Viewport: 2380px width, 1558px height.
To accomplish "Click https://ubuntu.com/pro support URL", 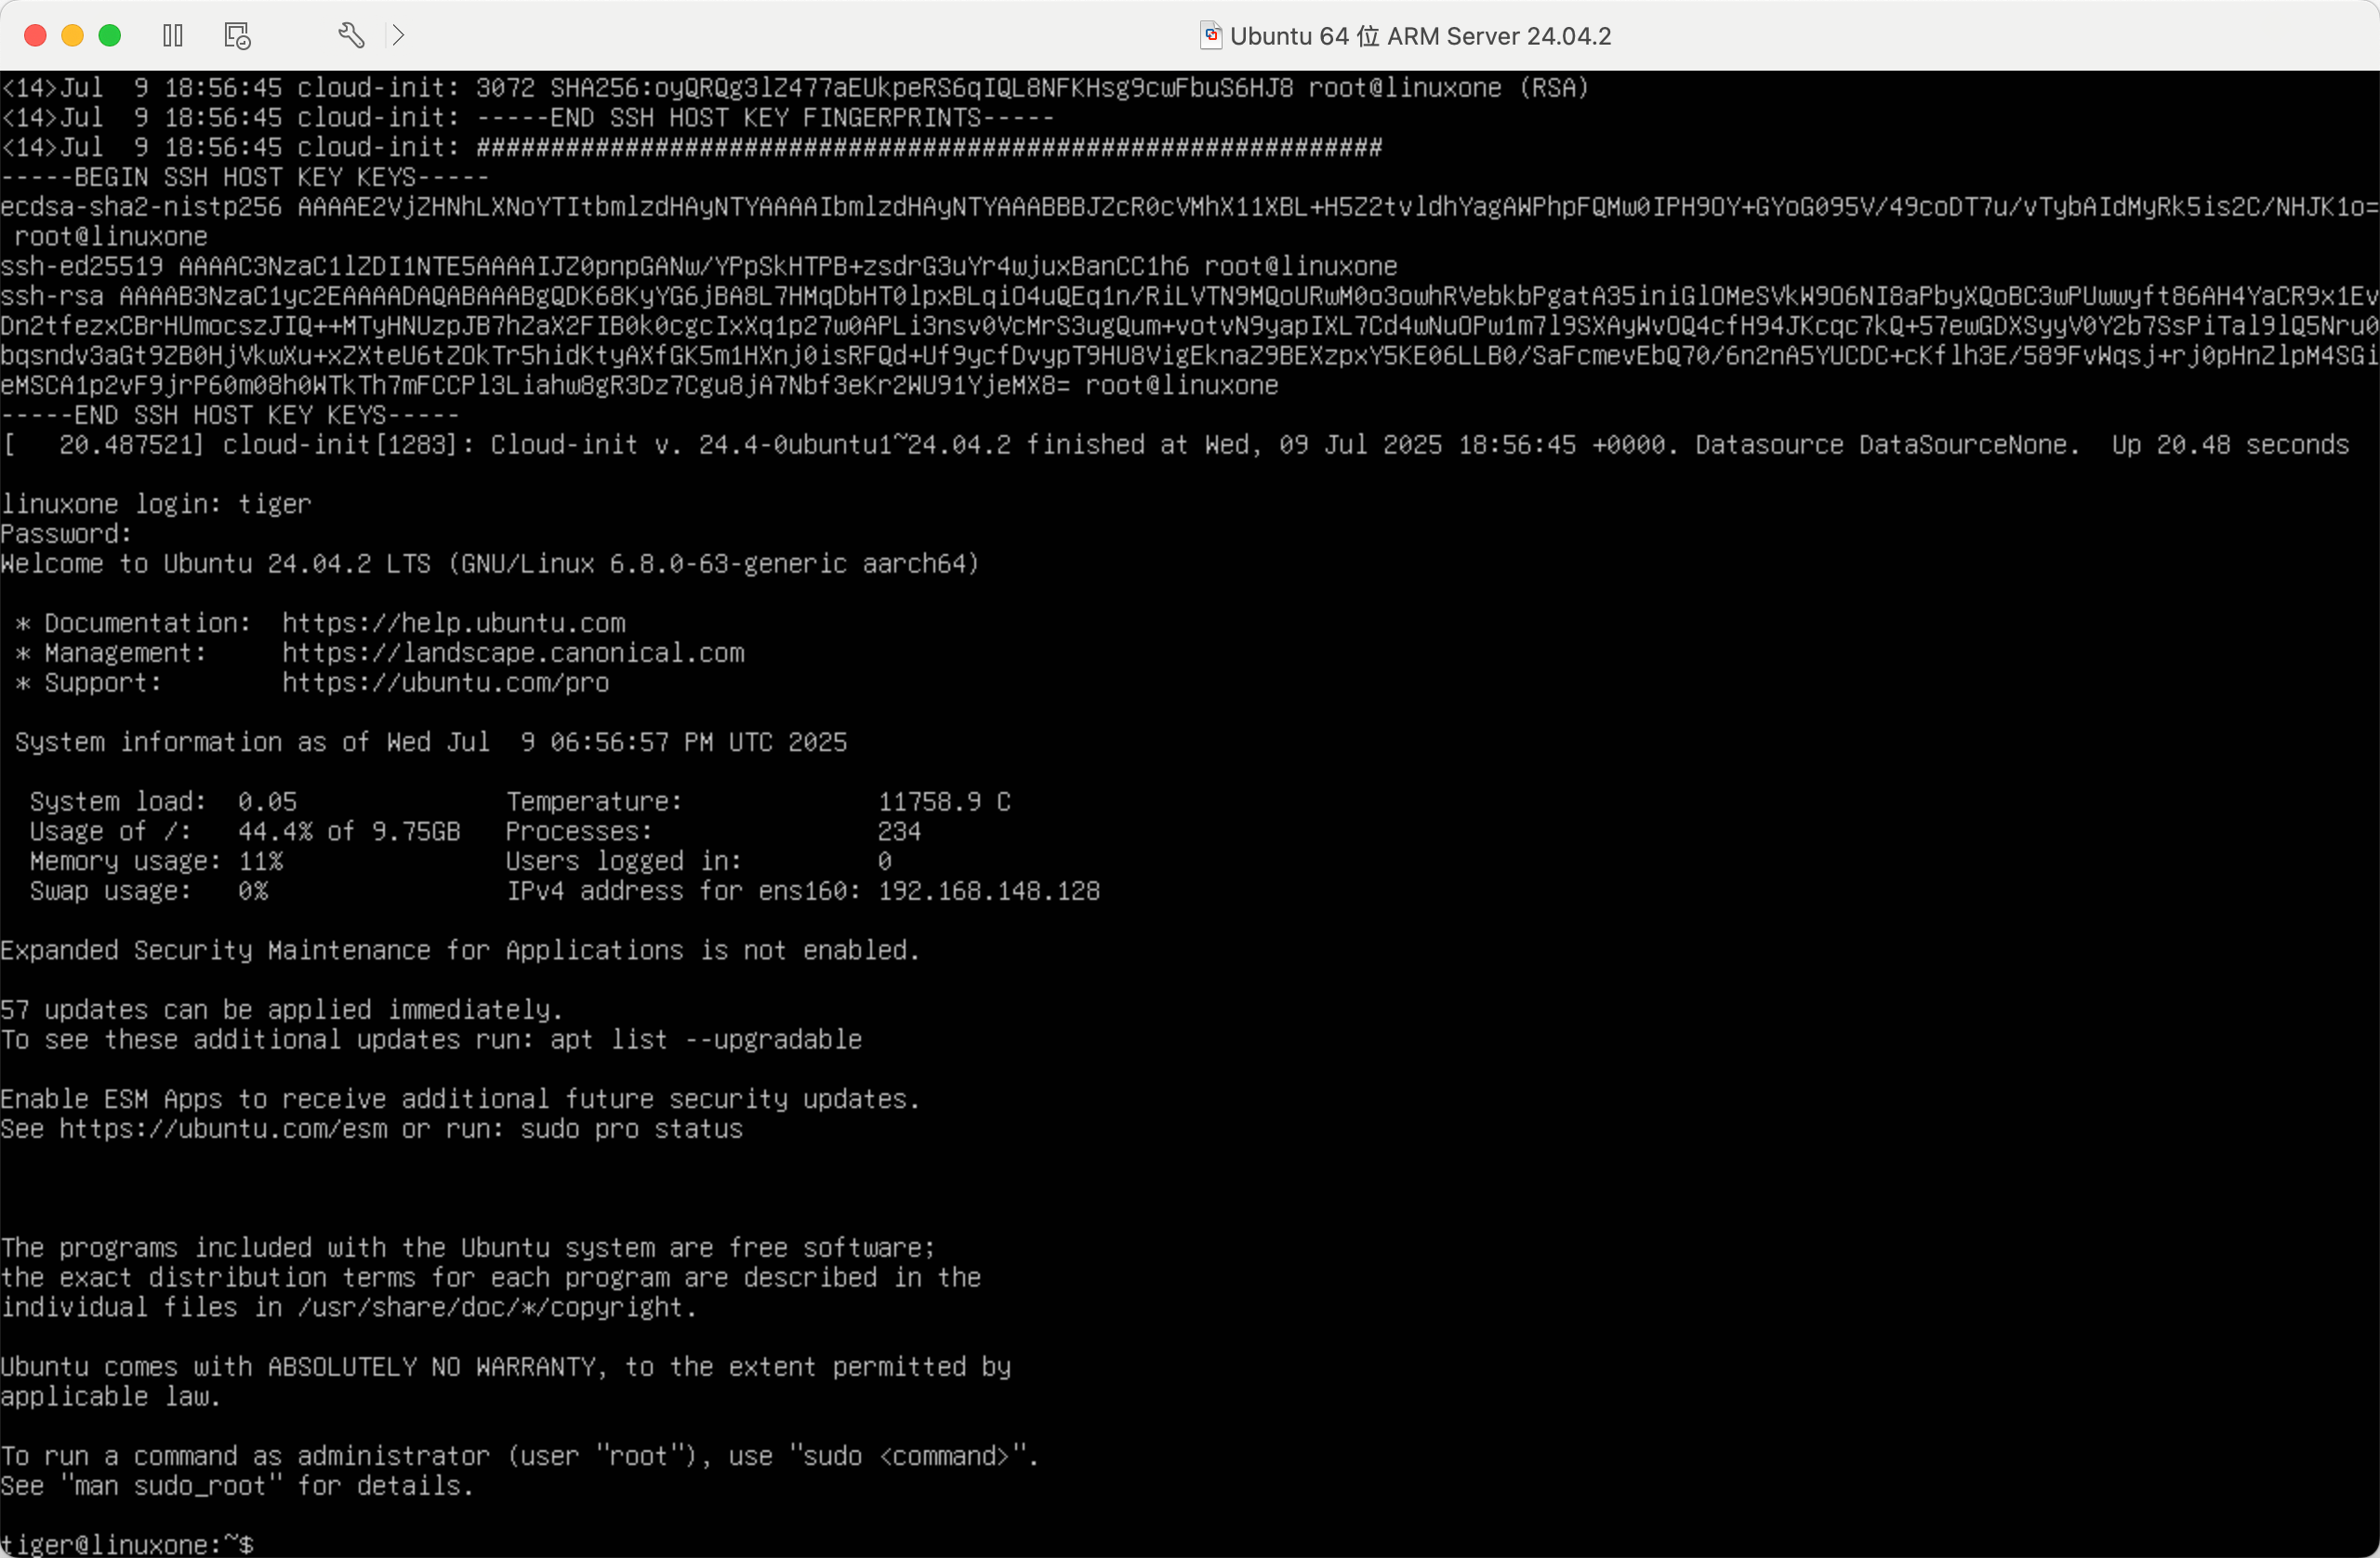I will coord(445,683).
